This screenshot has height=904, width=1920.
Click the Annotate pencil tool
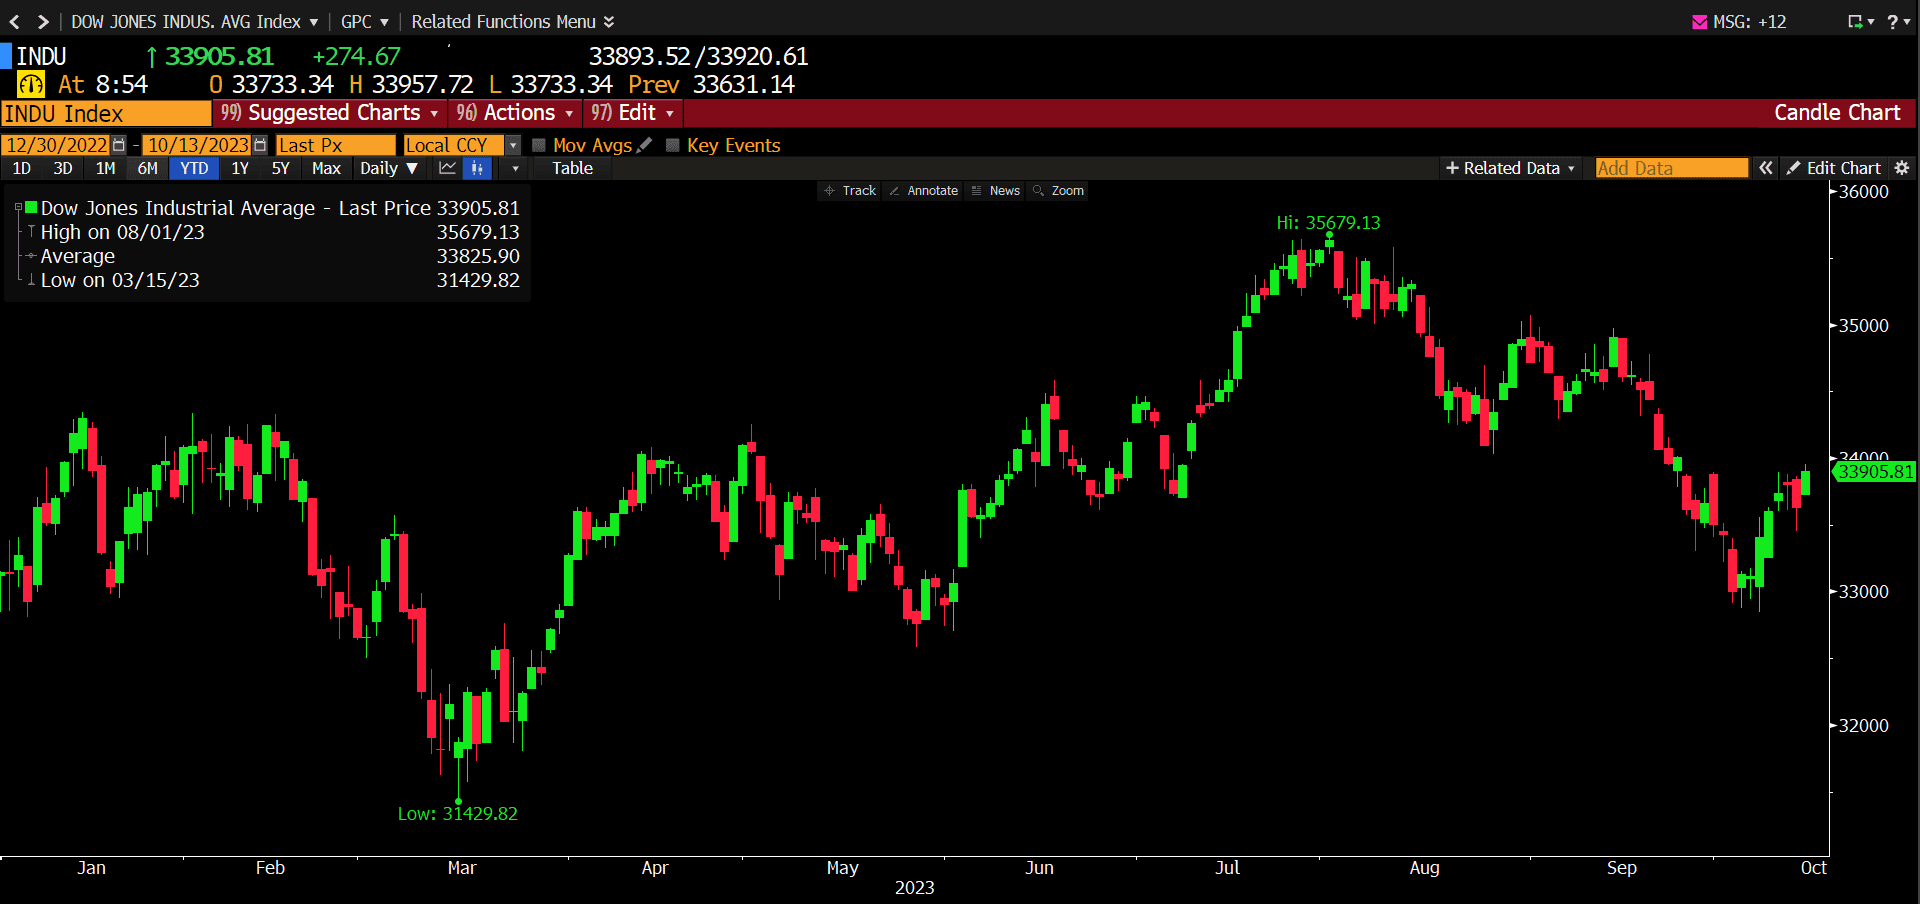(923, 190)
